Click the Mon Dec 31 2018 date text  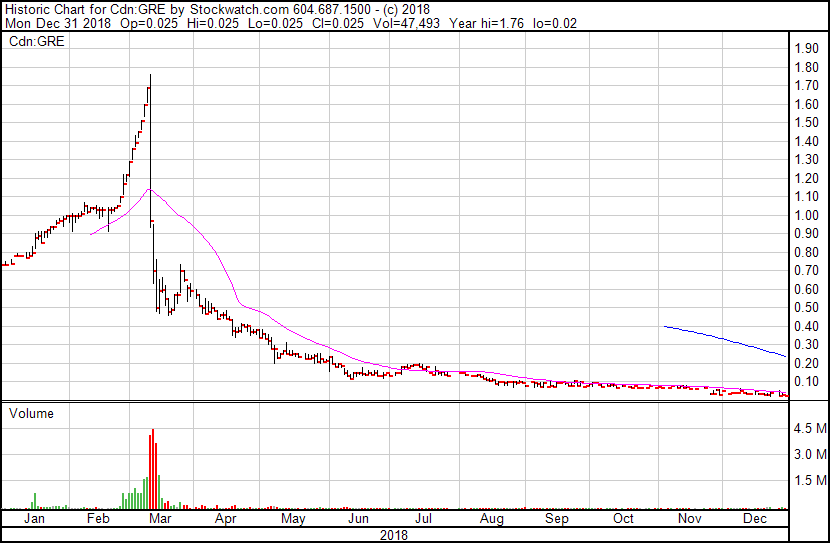[58, 23]
